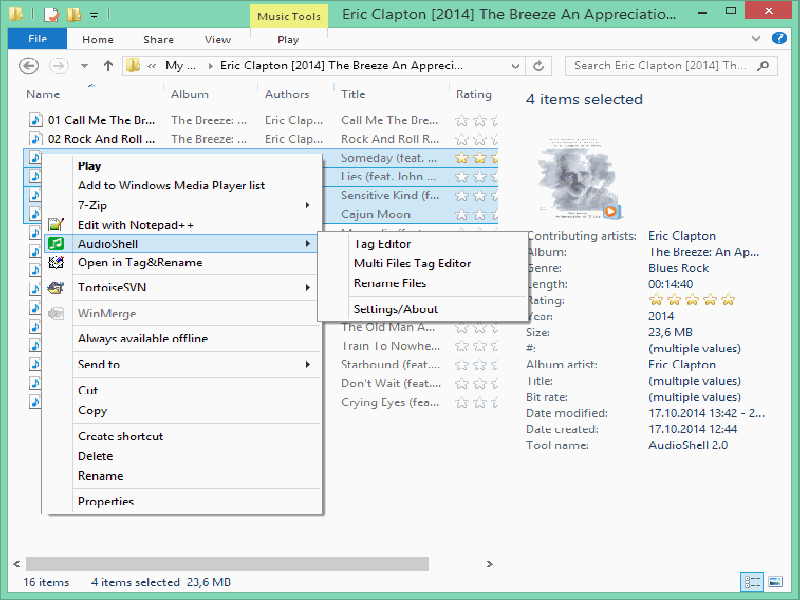
Task: Open Explorer help question mark
Action: [779, 38]
